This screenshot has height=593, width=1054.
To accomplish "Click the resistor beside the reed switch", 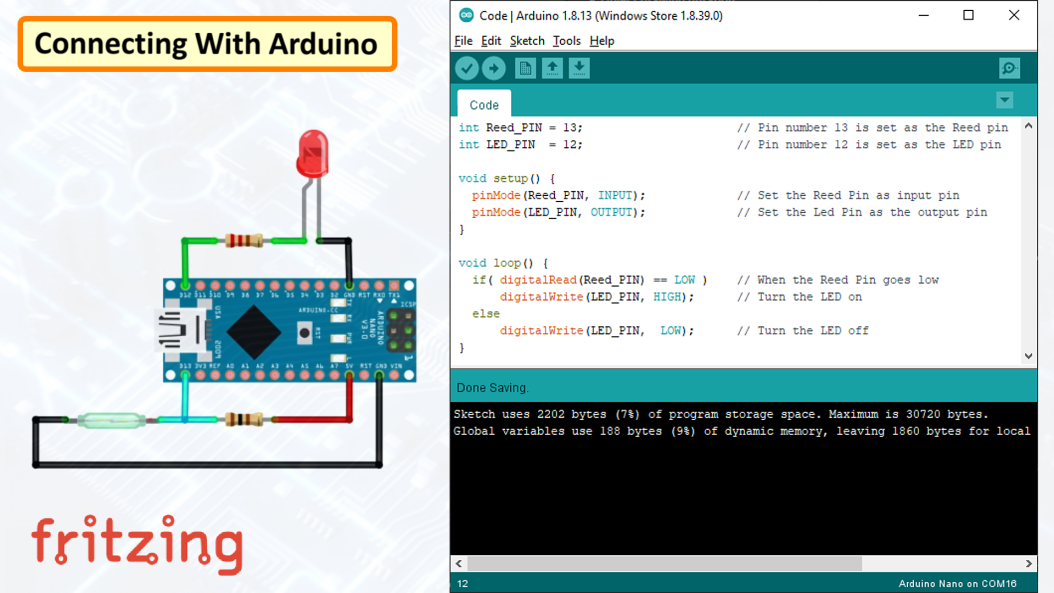I will point(243,420).
